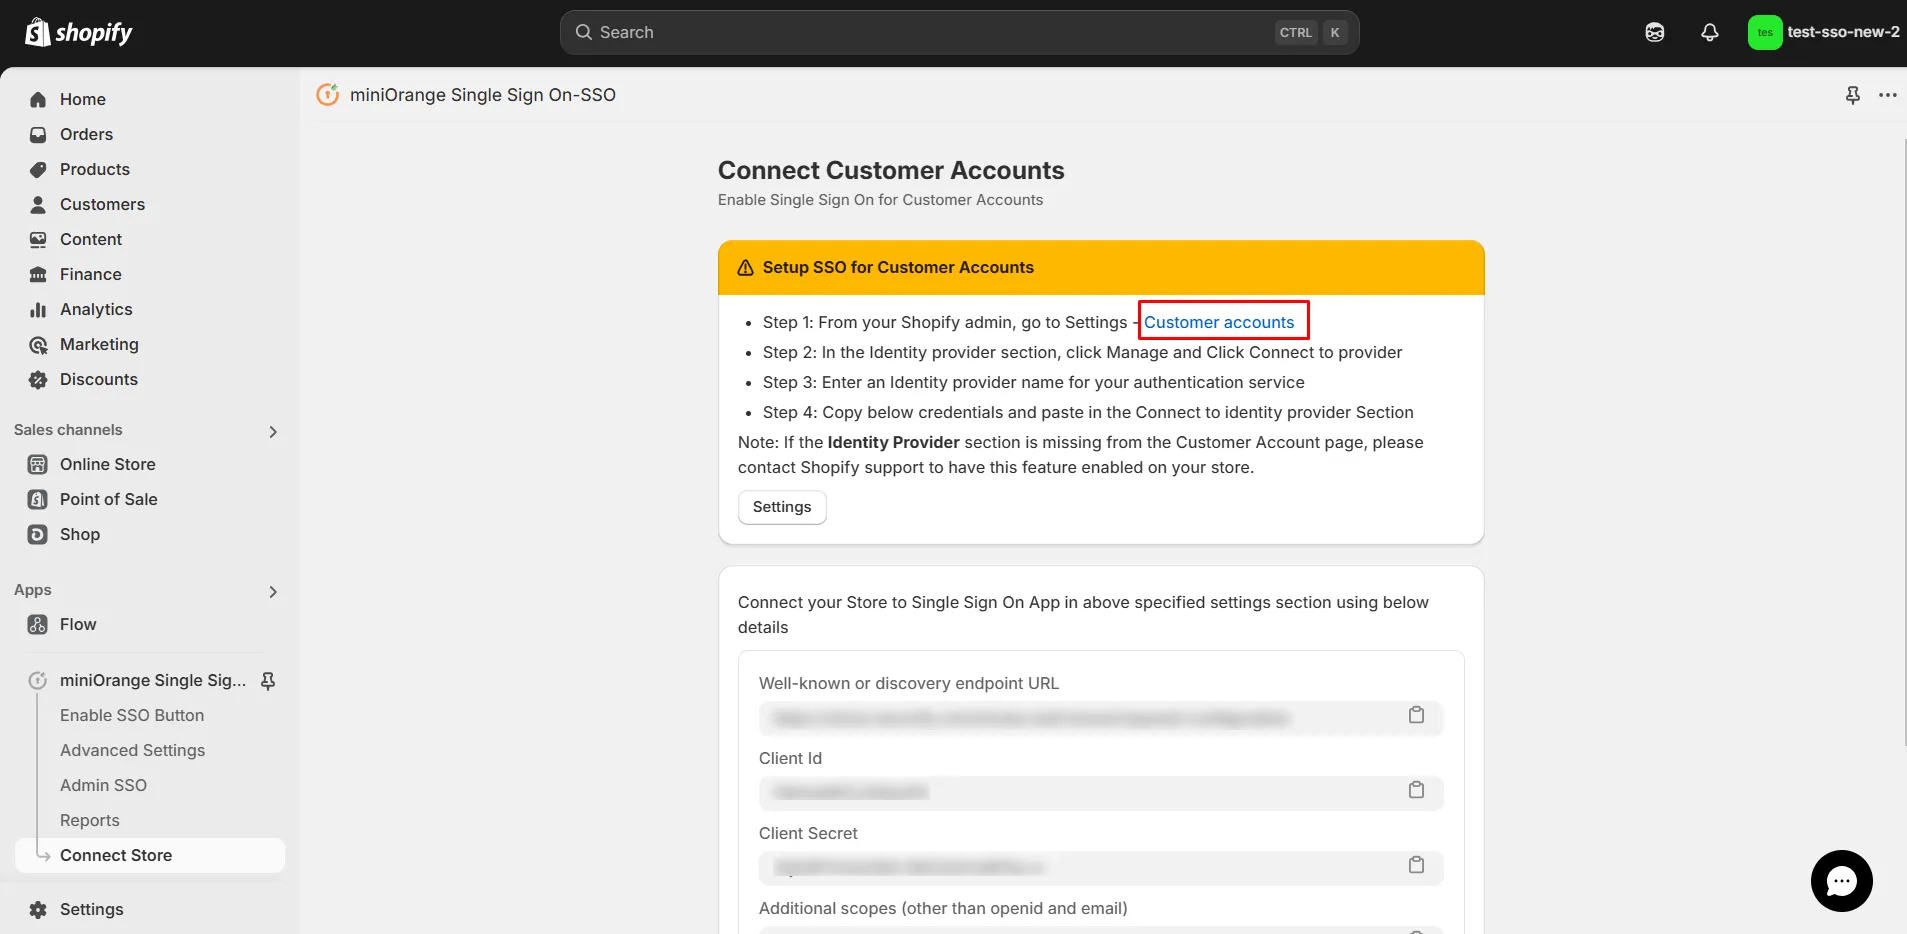Viewport: 1907px width, 934px height.
Task: Click the green store avatar
Action: pos(1765,32)
